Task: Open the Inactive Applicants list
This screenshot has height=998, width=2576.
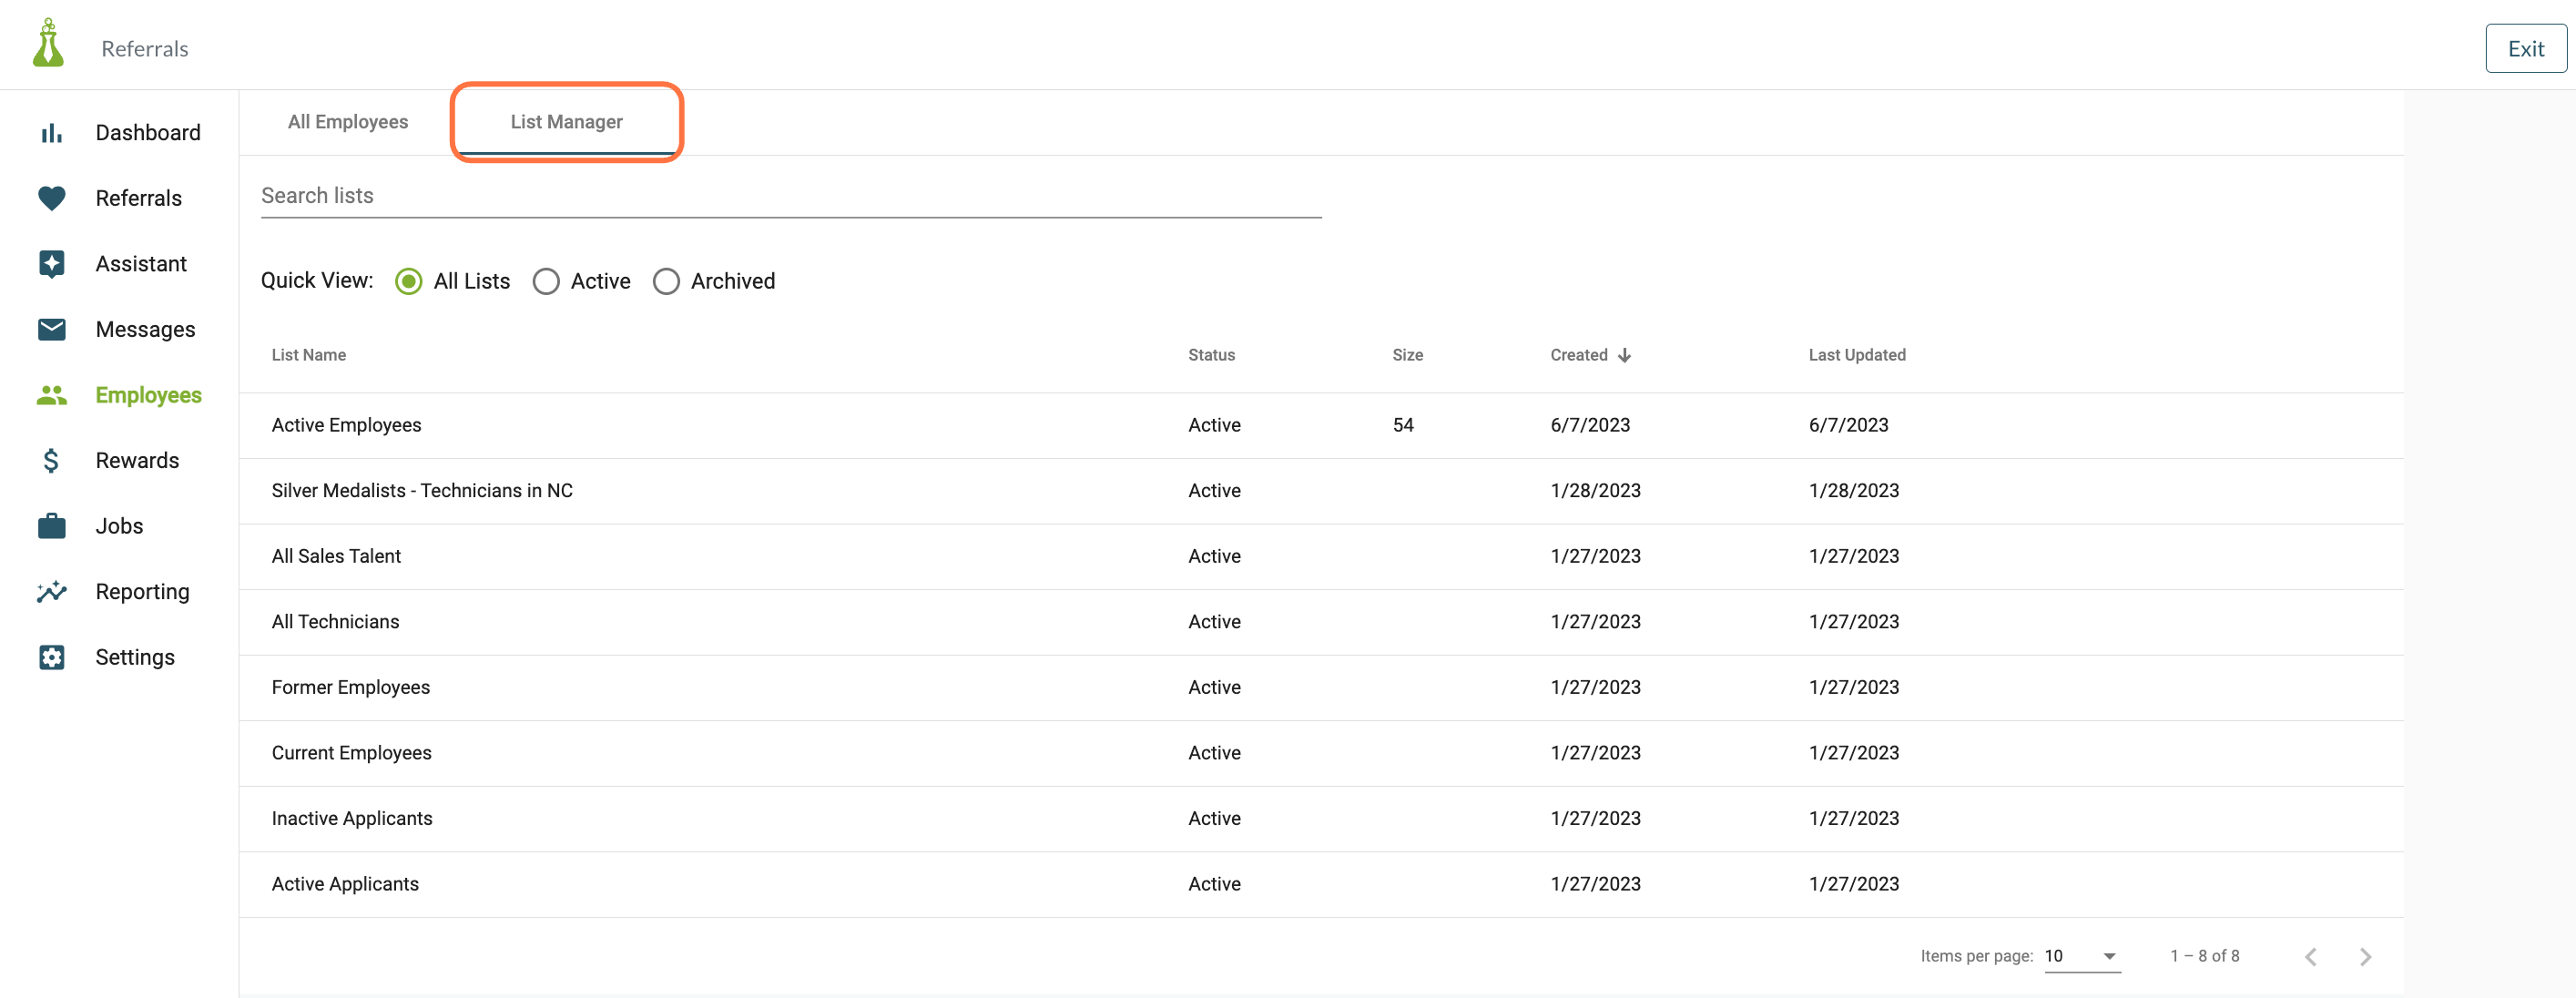Action: tap(351, 818)
